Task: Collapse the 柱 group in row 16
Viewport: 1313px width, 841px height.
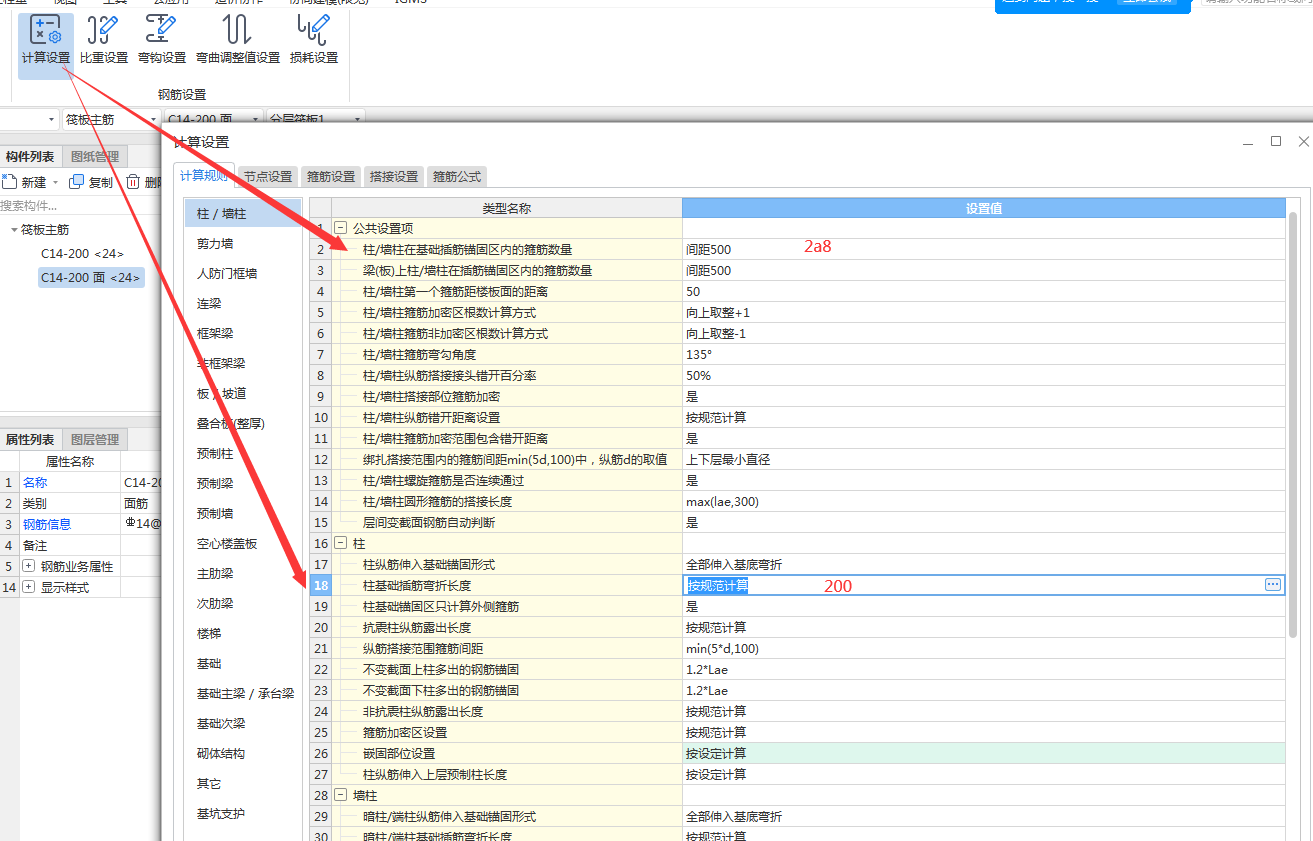Action: [x=341, y=543]
